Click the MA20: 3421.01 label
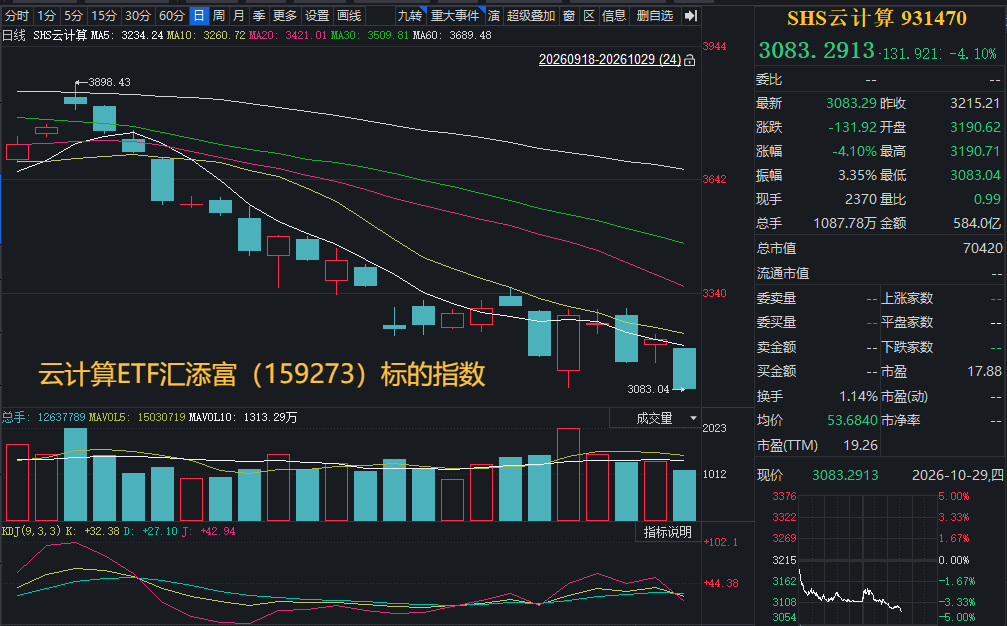This screenshot has height=626, width=1007. coord(288,35)
